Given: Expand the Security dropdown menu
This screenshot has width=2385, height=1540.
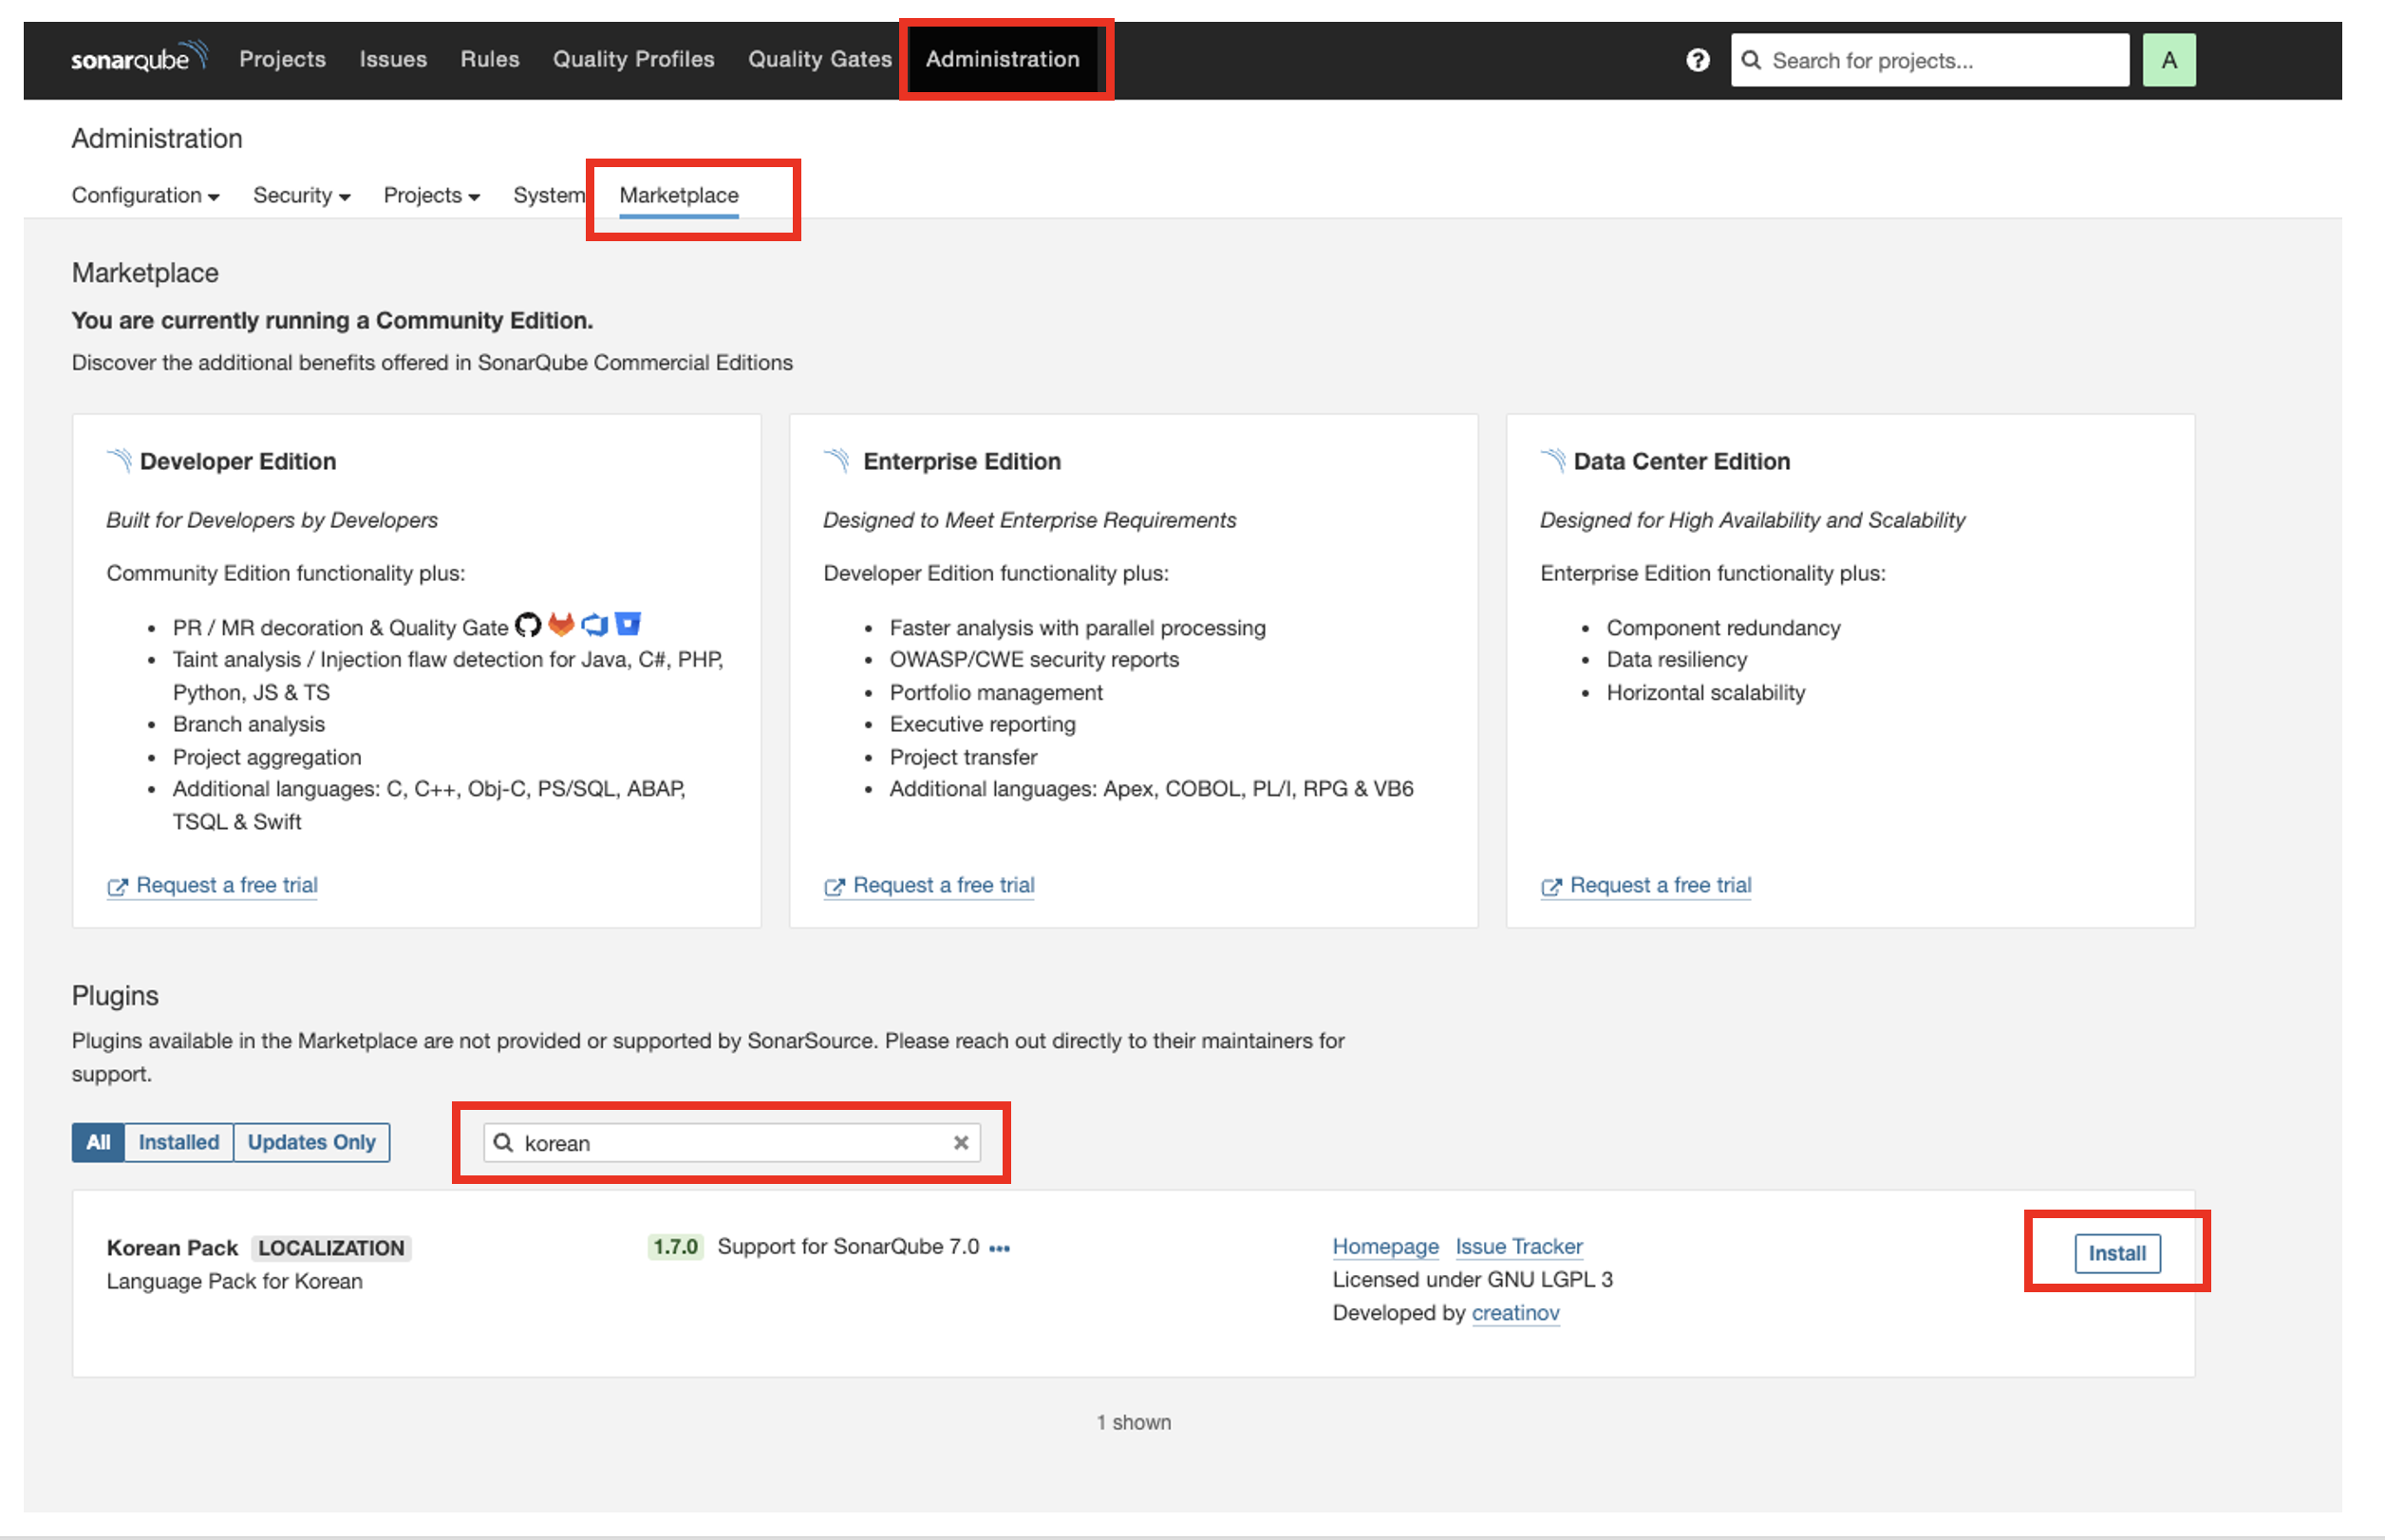Looking at the screenshot, I should pos(301,196).
